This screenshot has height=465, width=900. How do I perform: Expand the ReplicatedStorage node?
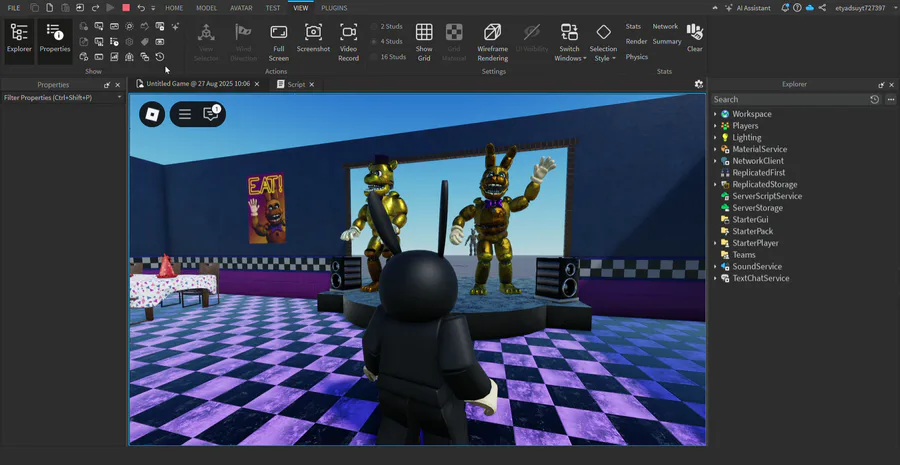coord(715,184)
